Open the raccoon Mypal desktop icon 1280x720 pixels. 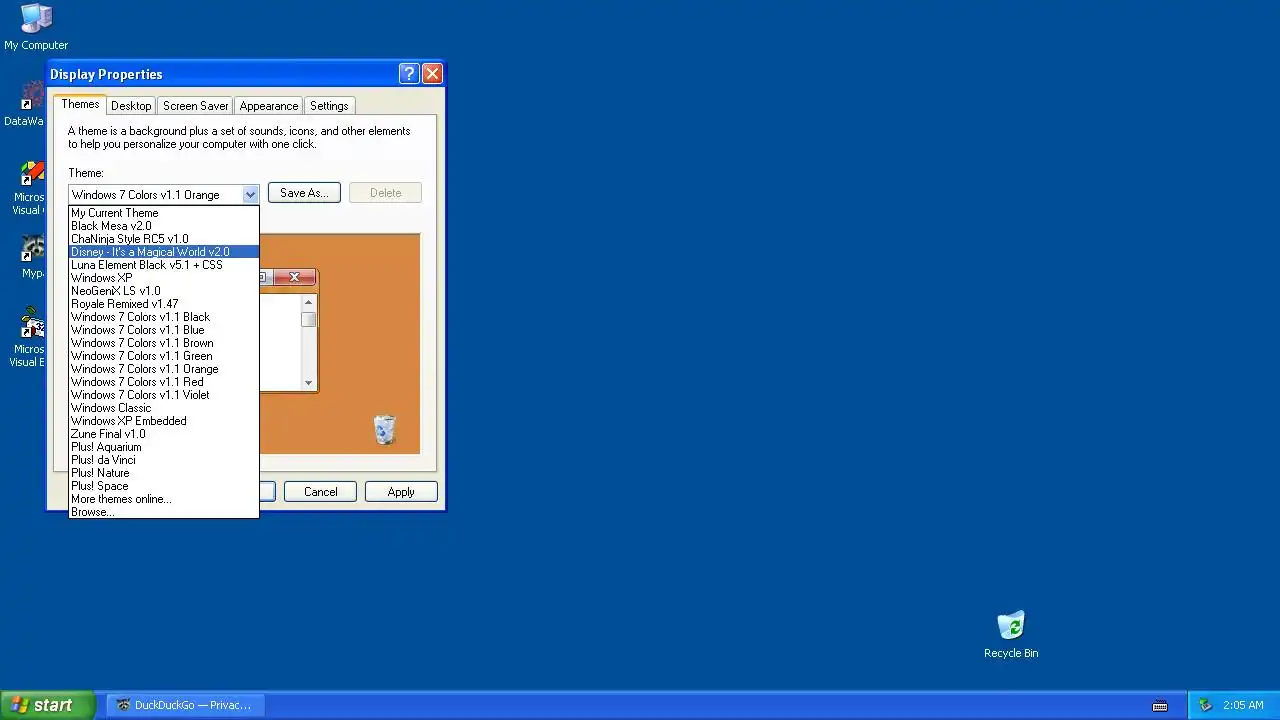[x=33, y=256]
